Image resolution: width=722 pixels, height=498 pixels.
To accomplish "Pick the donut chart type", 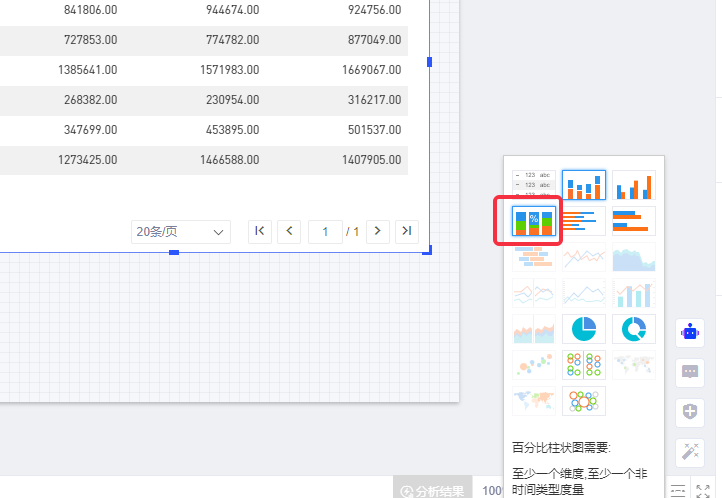I will coord(634,328).
